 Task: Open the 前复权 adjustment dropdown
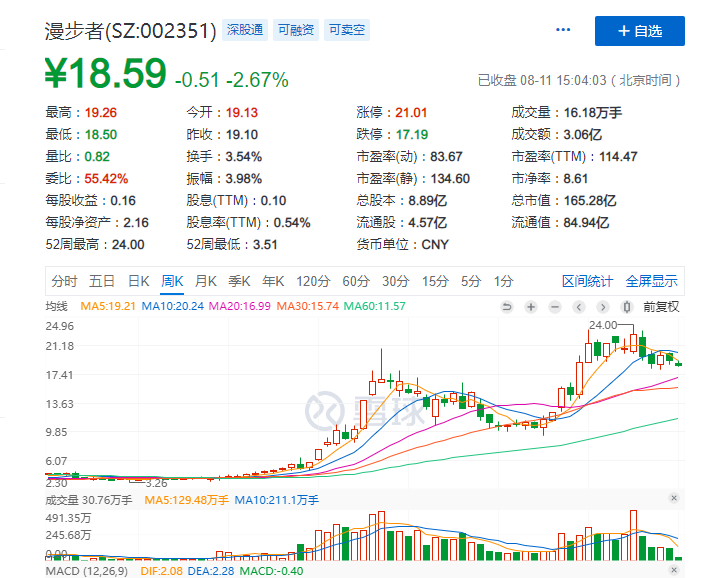[661, 307]
